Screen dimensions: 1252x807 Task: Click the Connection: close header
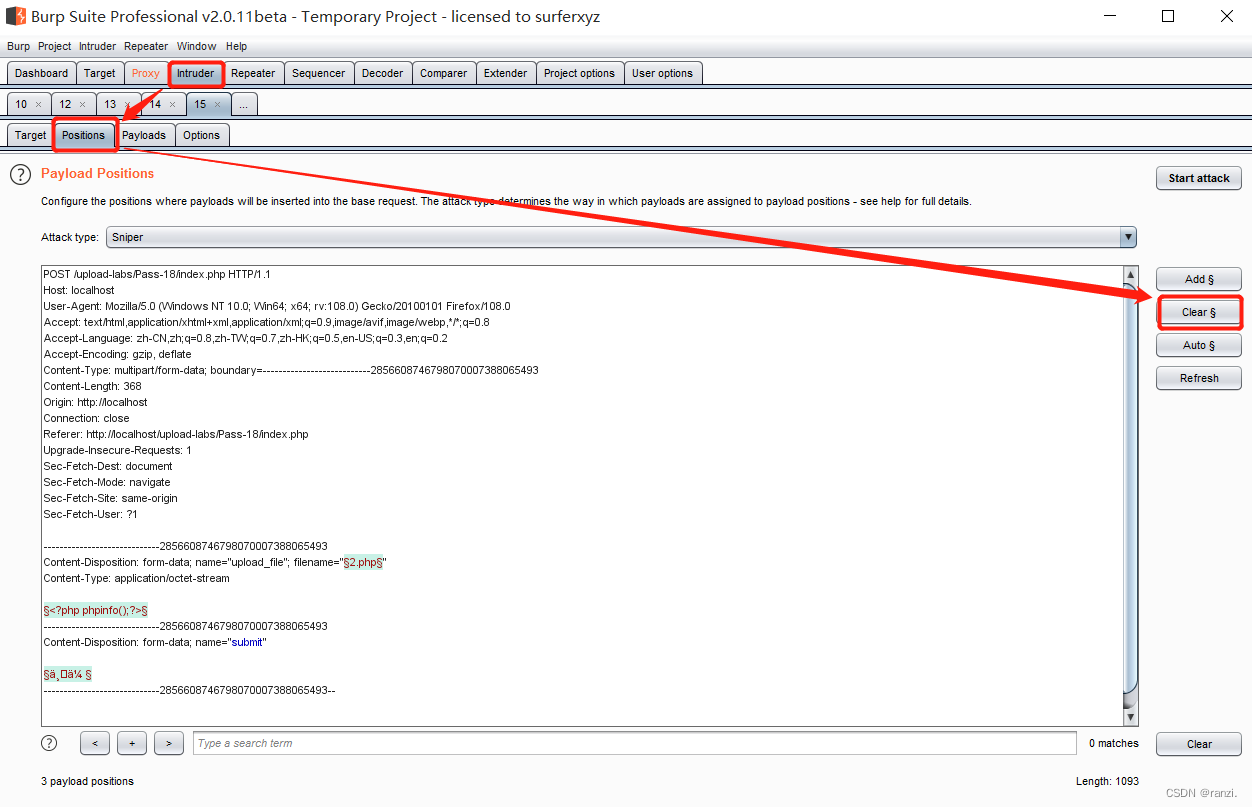click(x=86, y=418)
